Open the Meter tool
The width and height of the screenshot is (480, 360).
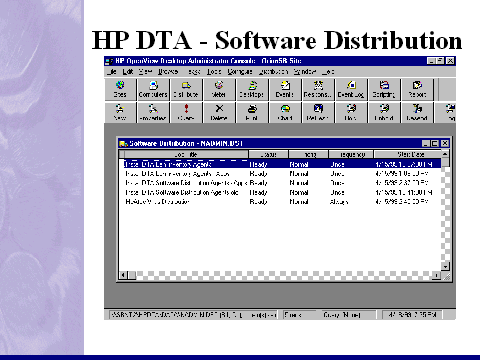click(219, 89)
